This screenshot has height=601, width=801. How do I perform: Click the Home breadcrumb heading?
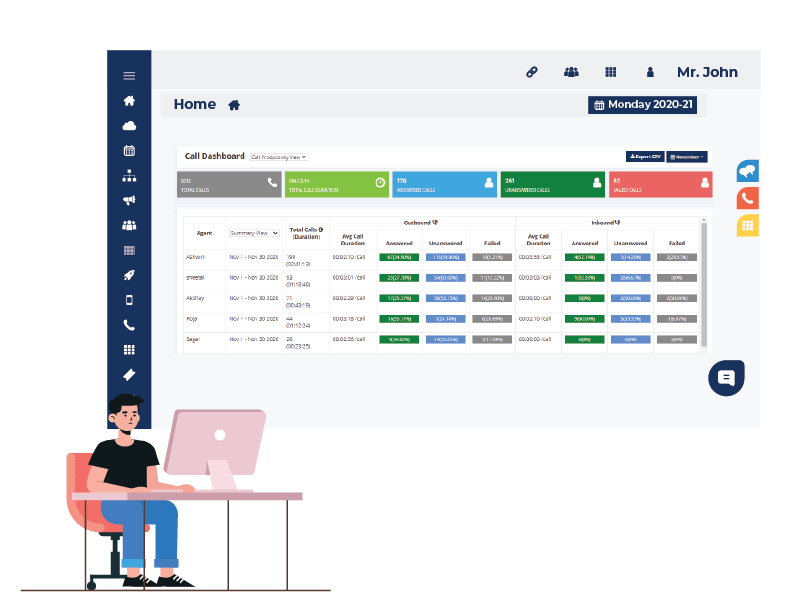195,104
